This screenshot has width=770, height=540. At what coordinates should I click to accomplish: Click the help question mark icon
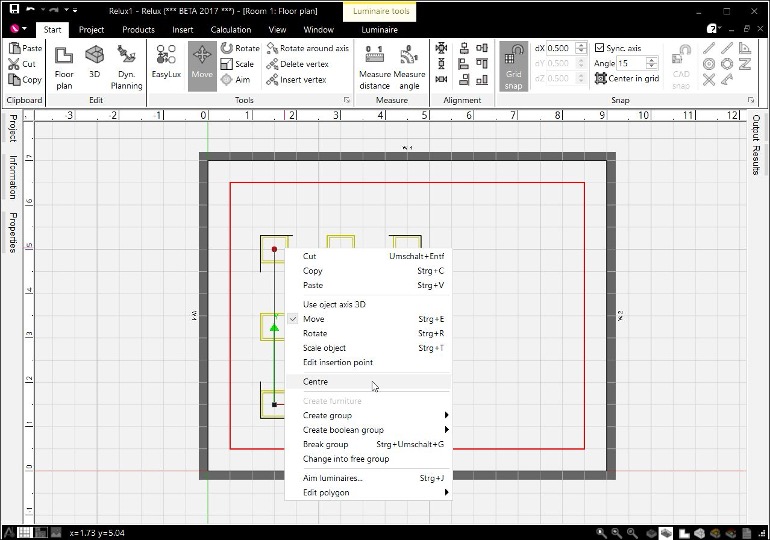[x=711, y=29]
